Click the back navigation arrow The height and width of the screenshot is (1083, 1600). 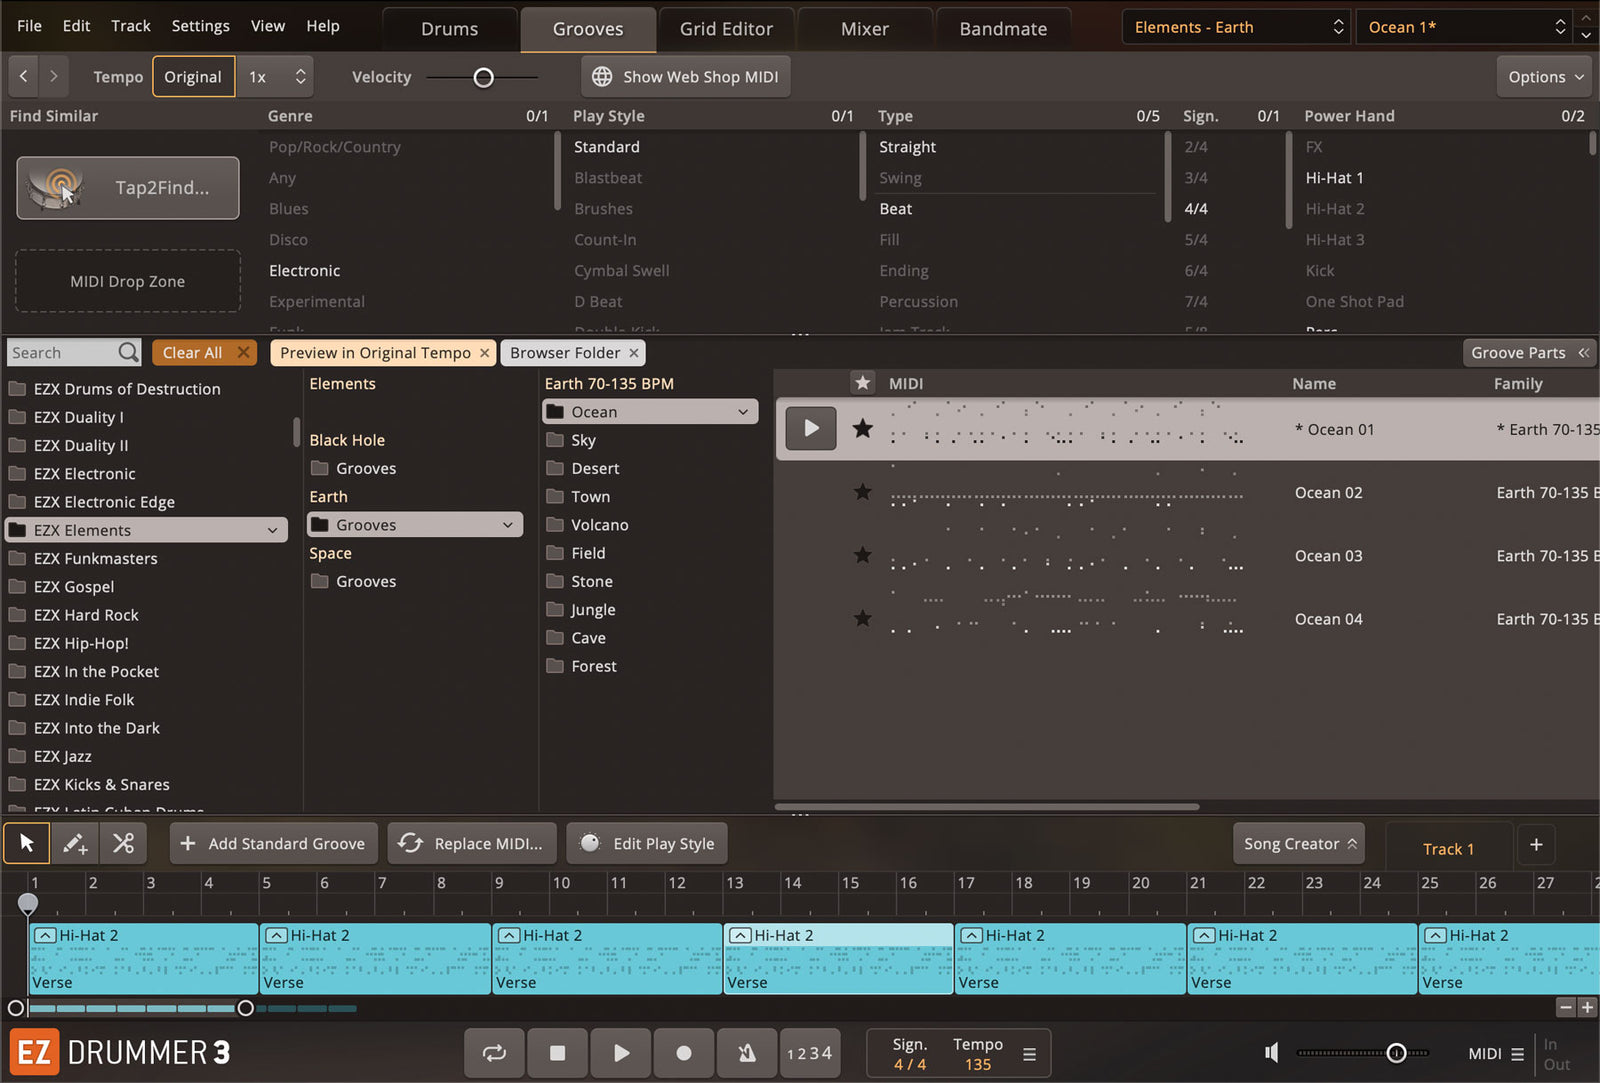[24, 76]
